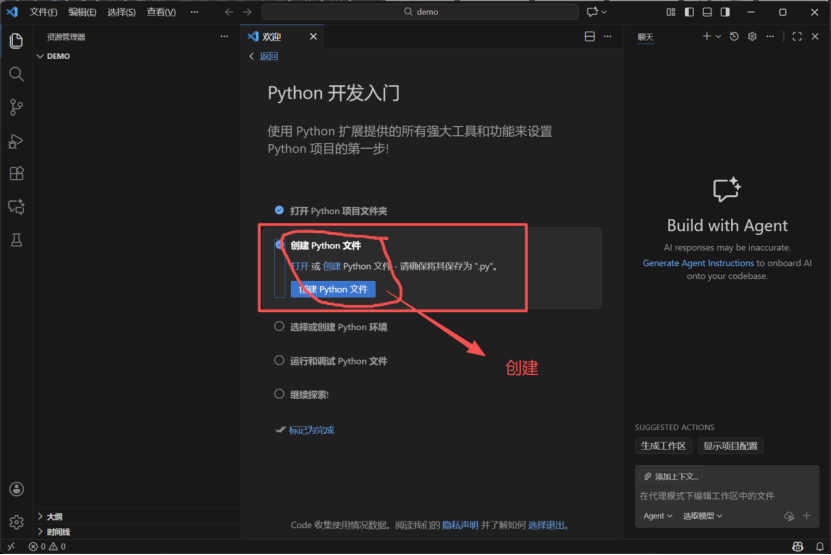Click the 标记为完成 link
Image resolution: width=831 pixels, height=555 pixels.
pos(311,430)
